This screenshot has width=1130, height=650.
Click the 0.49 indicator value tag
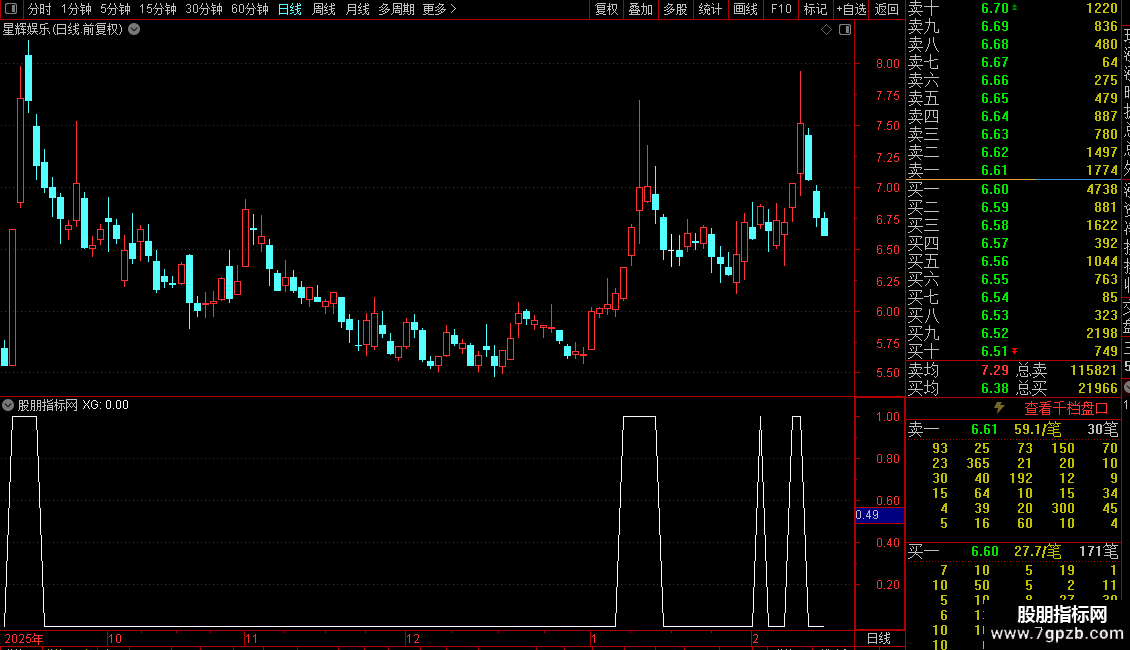(879, 515)
